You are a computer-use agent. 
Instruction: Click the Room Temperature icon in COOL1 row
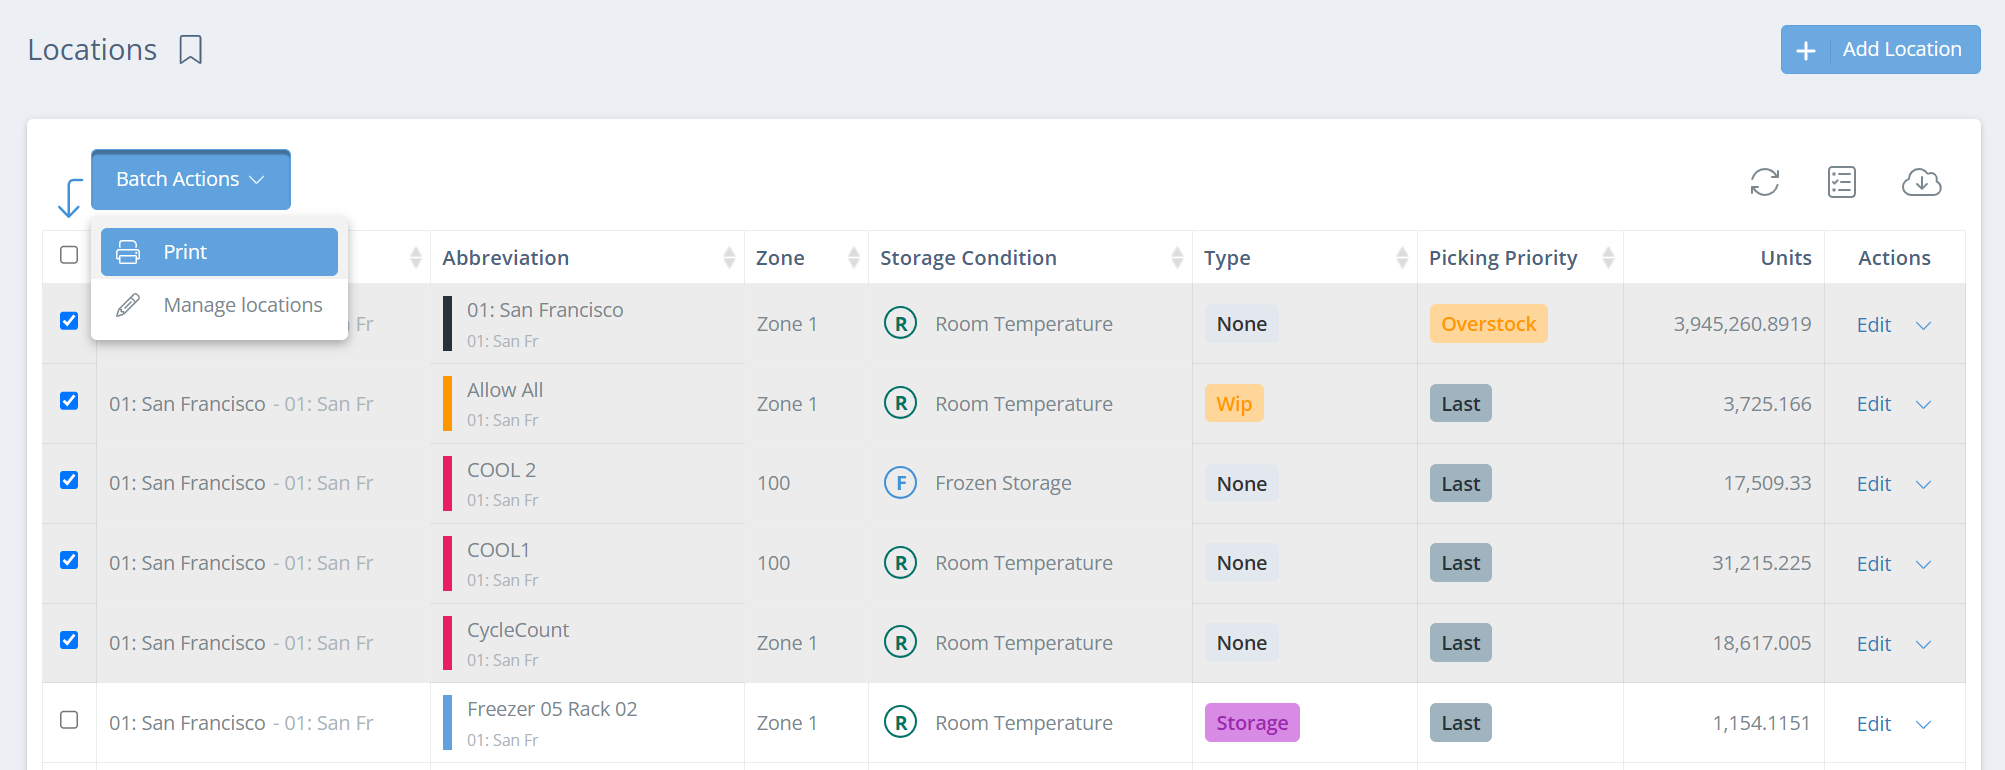[900, 563]
